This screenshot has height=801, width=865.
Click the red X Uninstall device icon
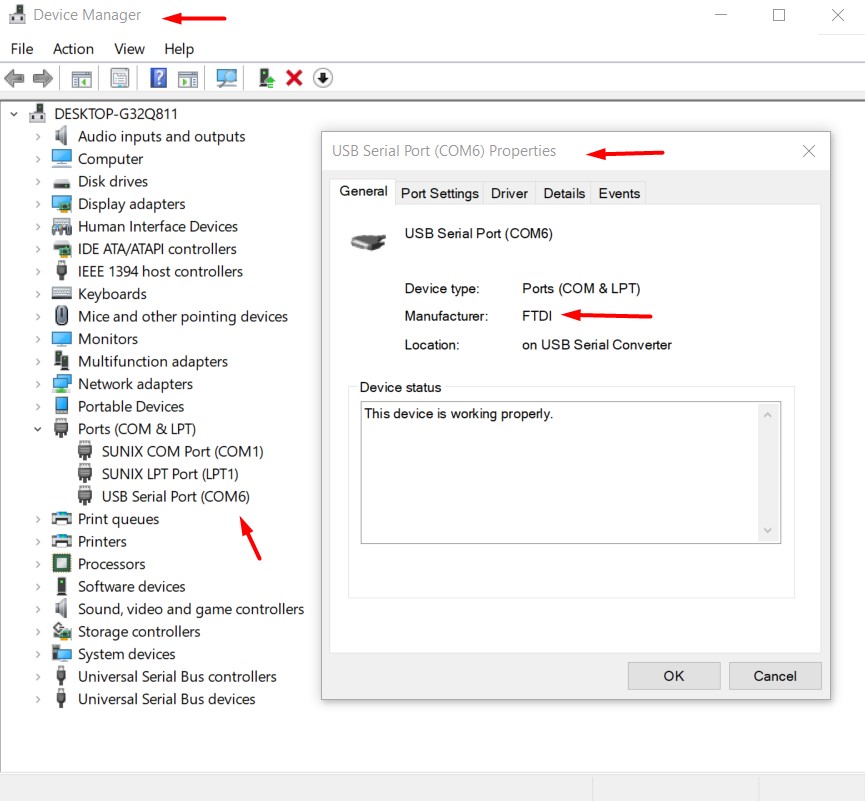294,78
